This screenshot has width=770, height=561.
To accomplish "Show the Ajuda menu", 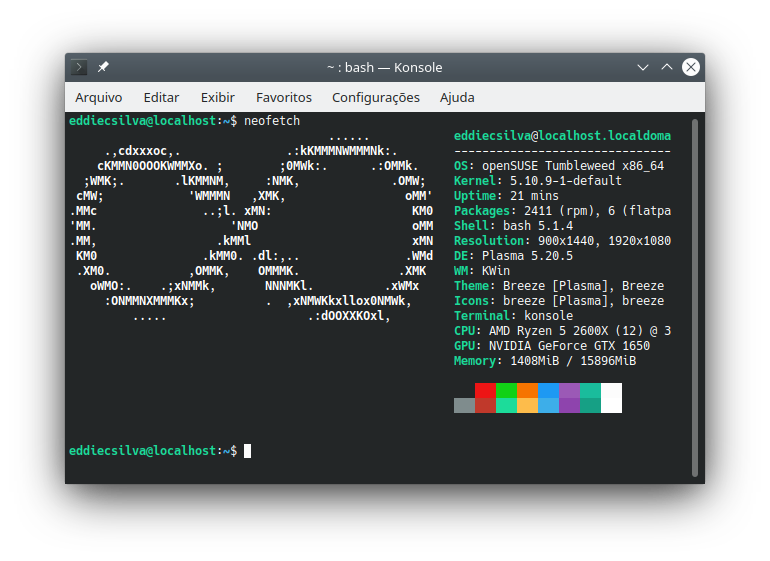I will coord(457,97).
